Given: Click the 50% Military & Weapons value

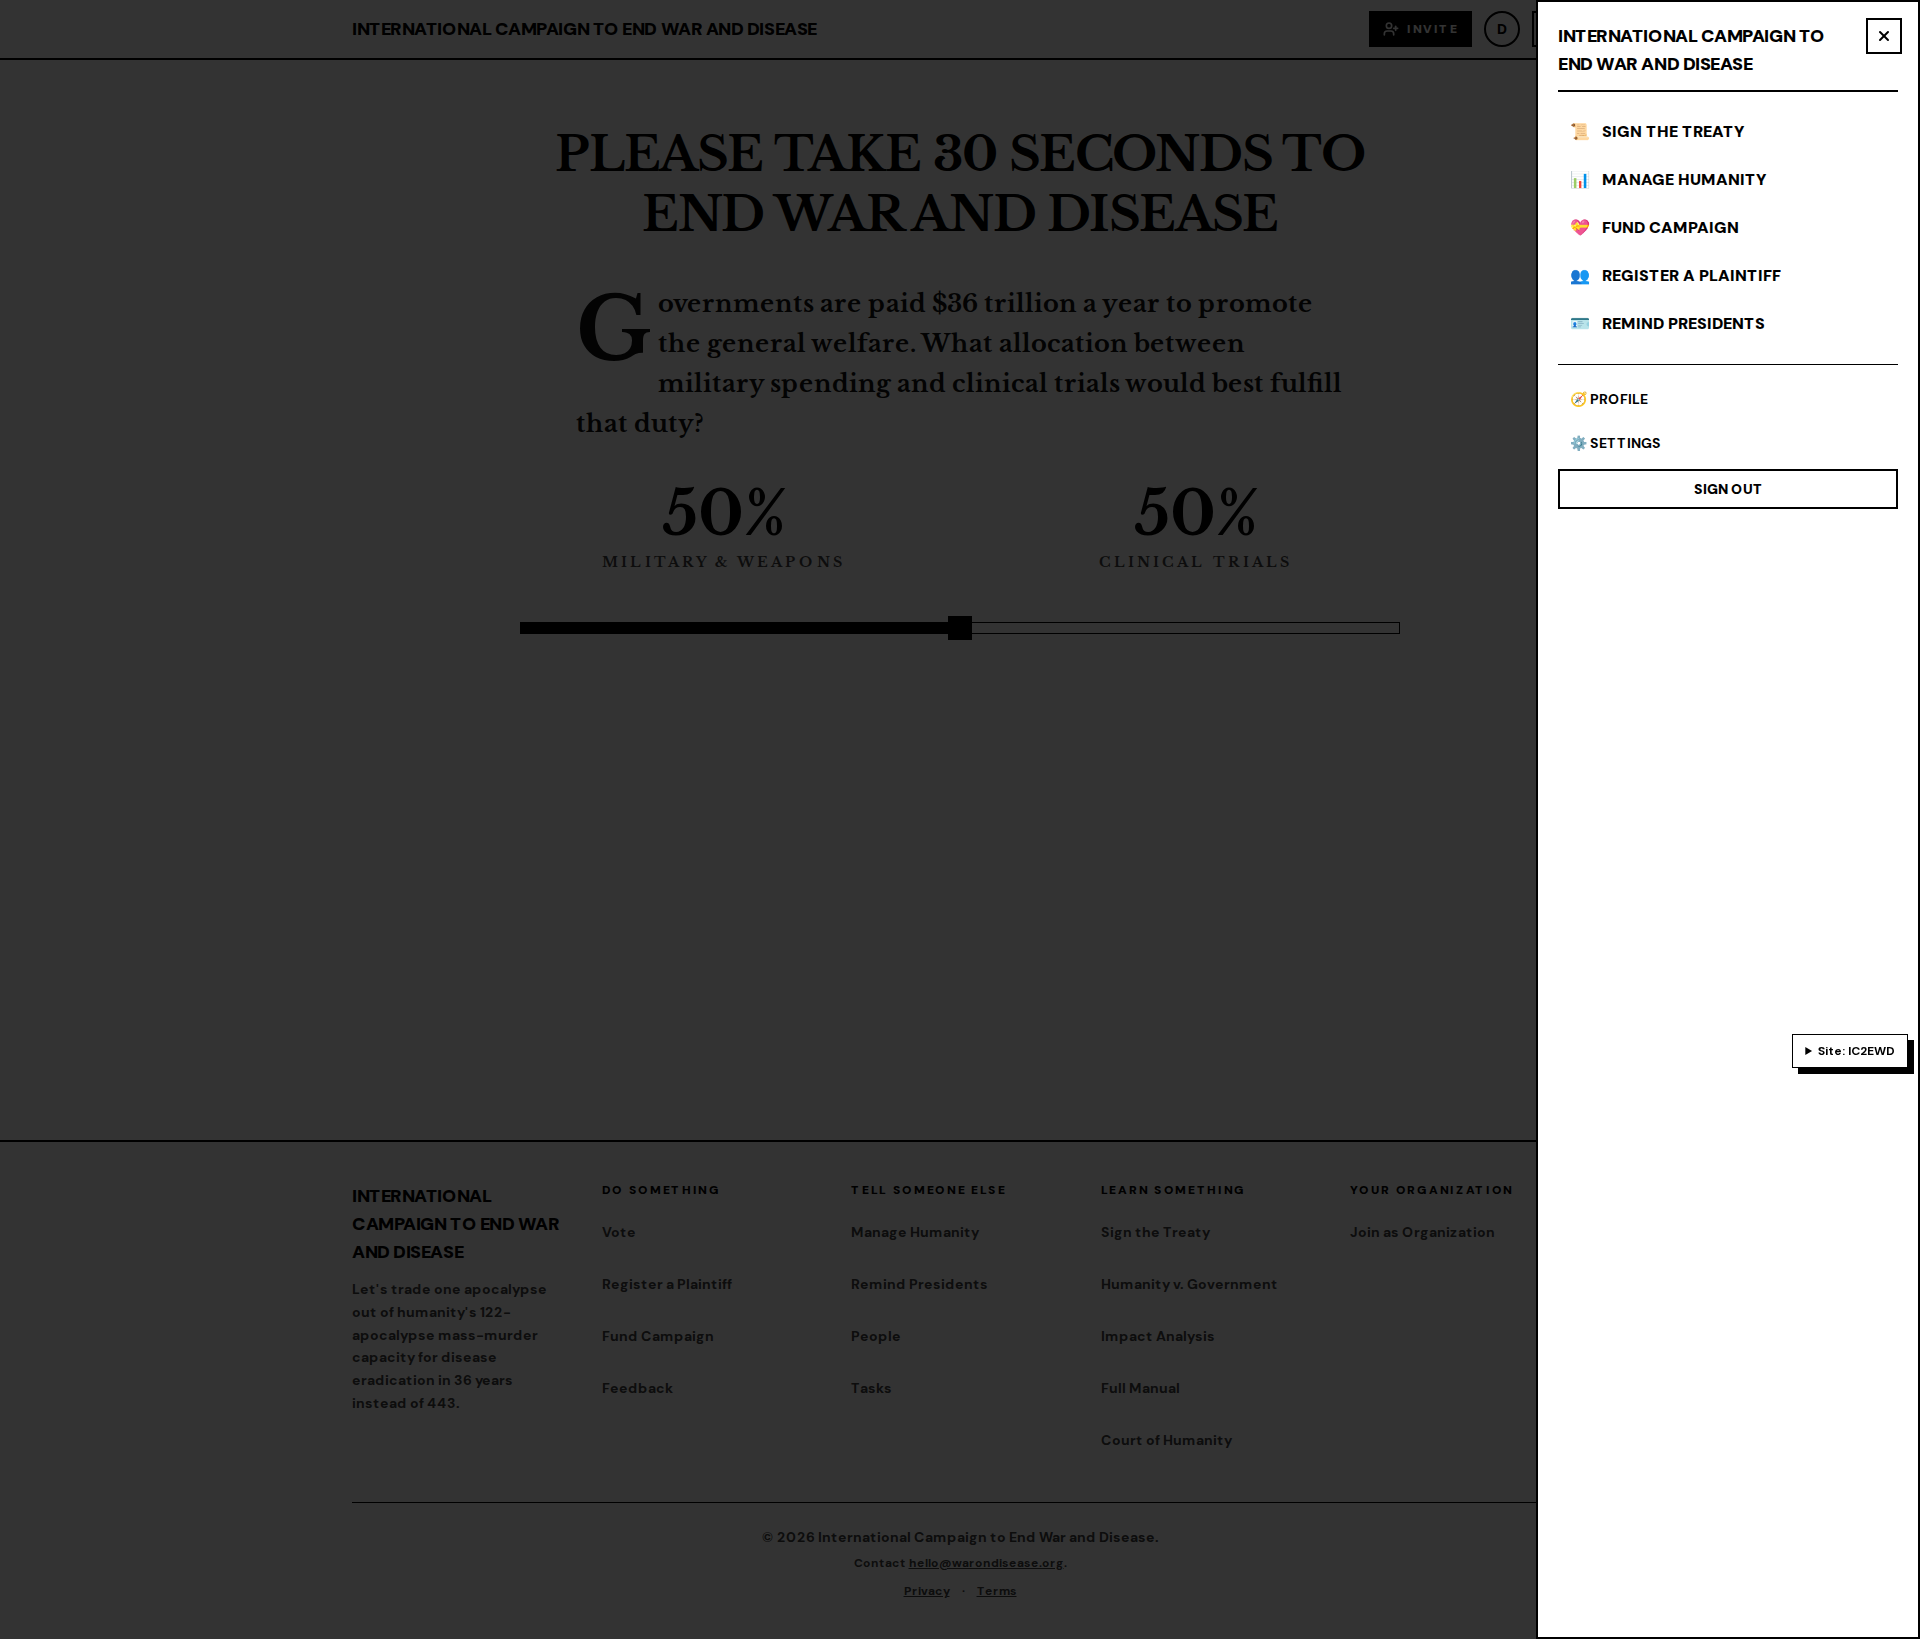Looking at the screenshot, I should click(x=723, y=512).
